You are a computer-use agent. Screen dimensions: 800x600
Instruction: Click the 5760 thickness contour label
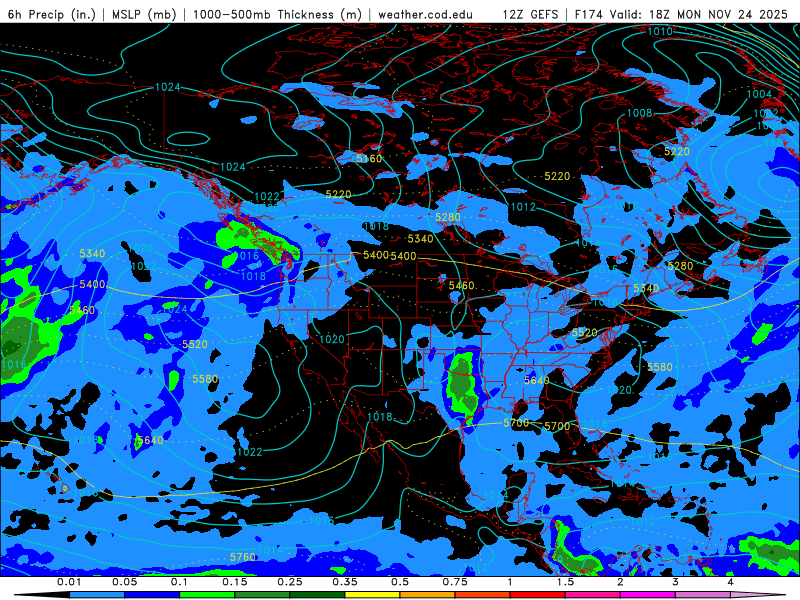pyautogui.click(x=242, y=557)
